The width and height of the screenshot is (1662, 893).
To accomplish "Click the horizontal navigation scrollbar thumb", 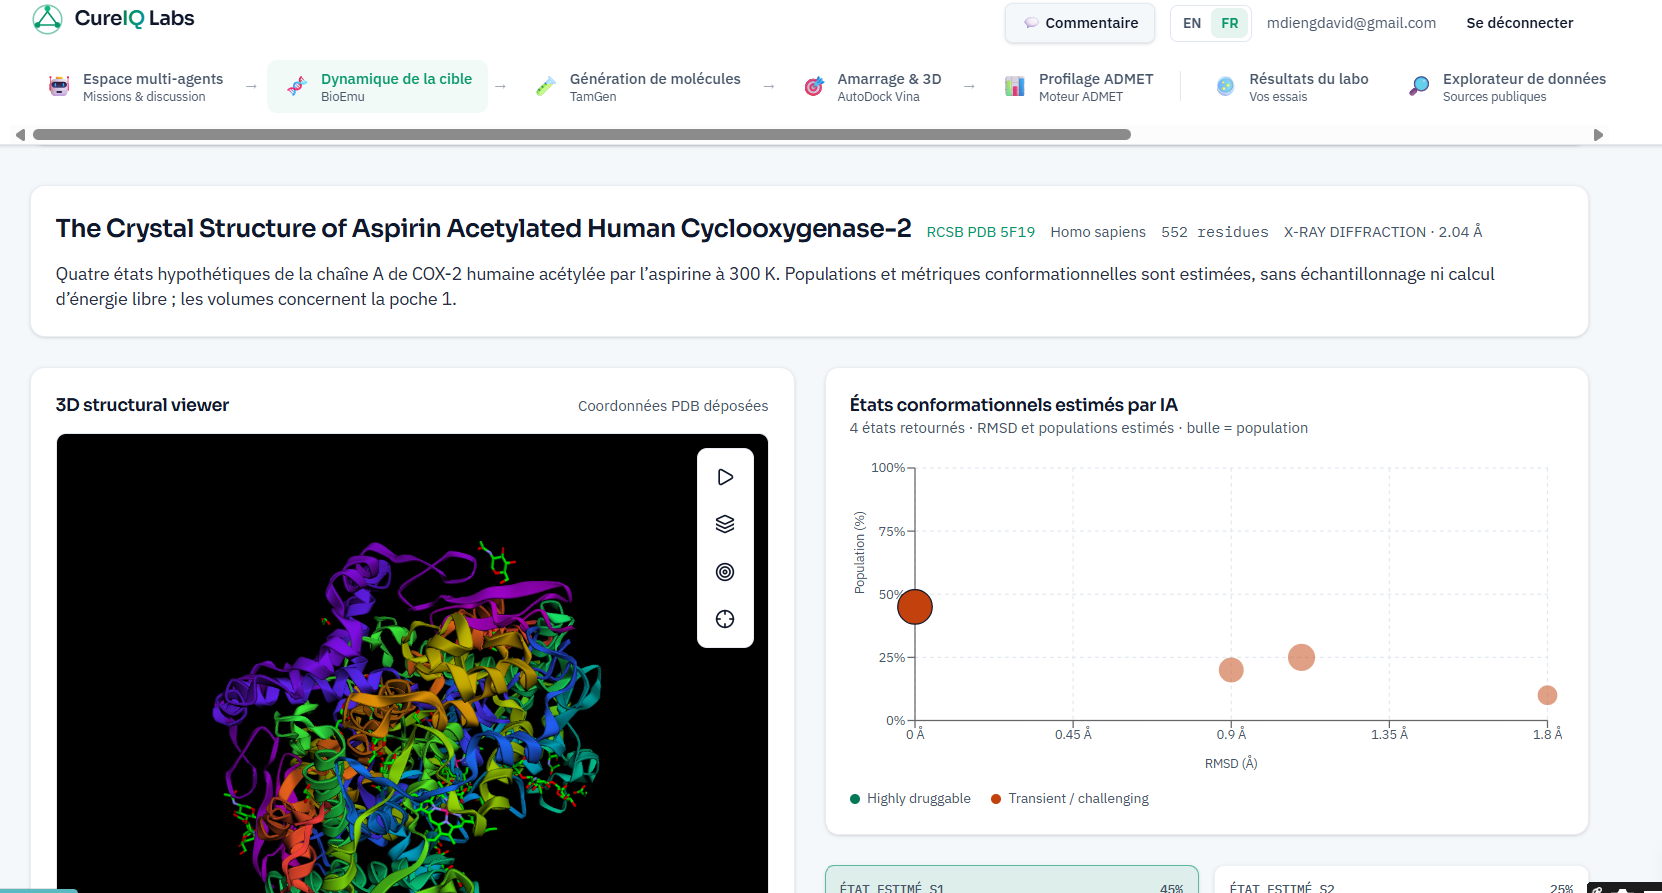I will click(582, 134).
